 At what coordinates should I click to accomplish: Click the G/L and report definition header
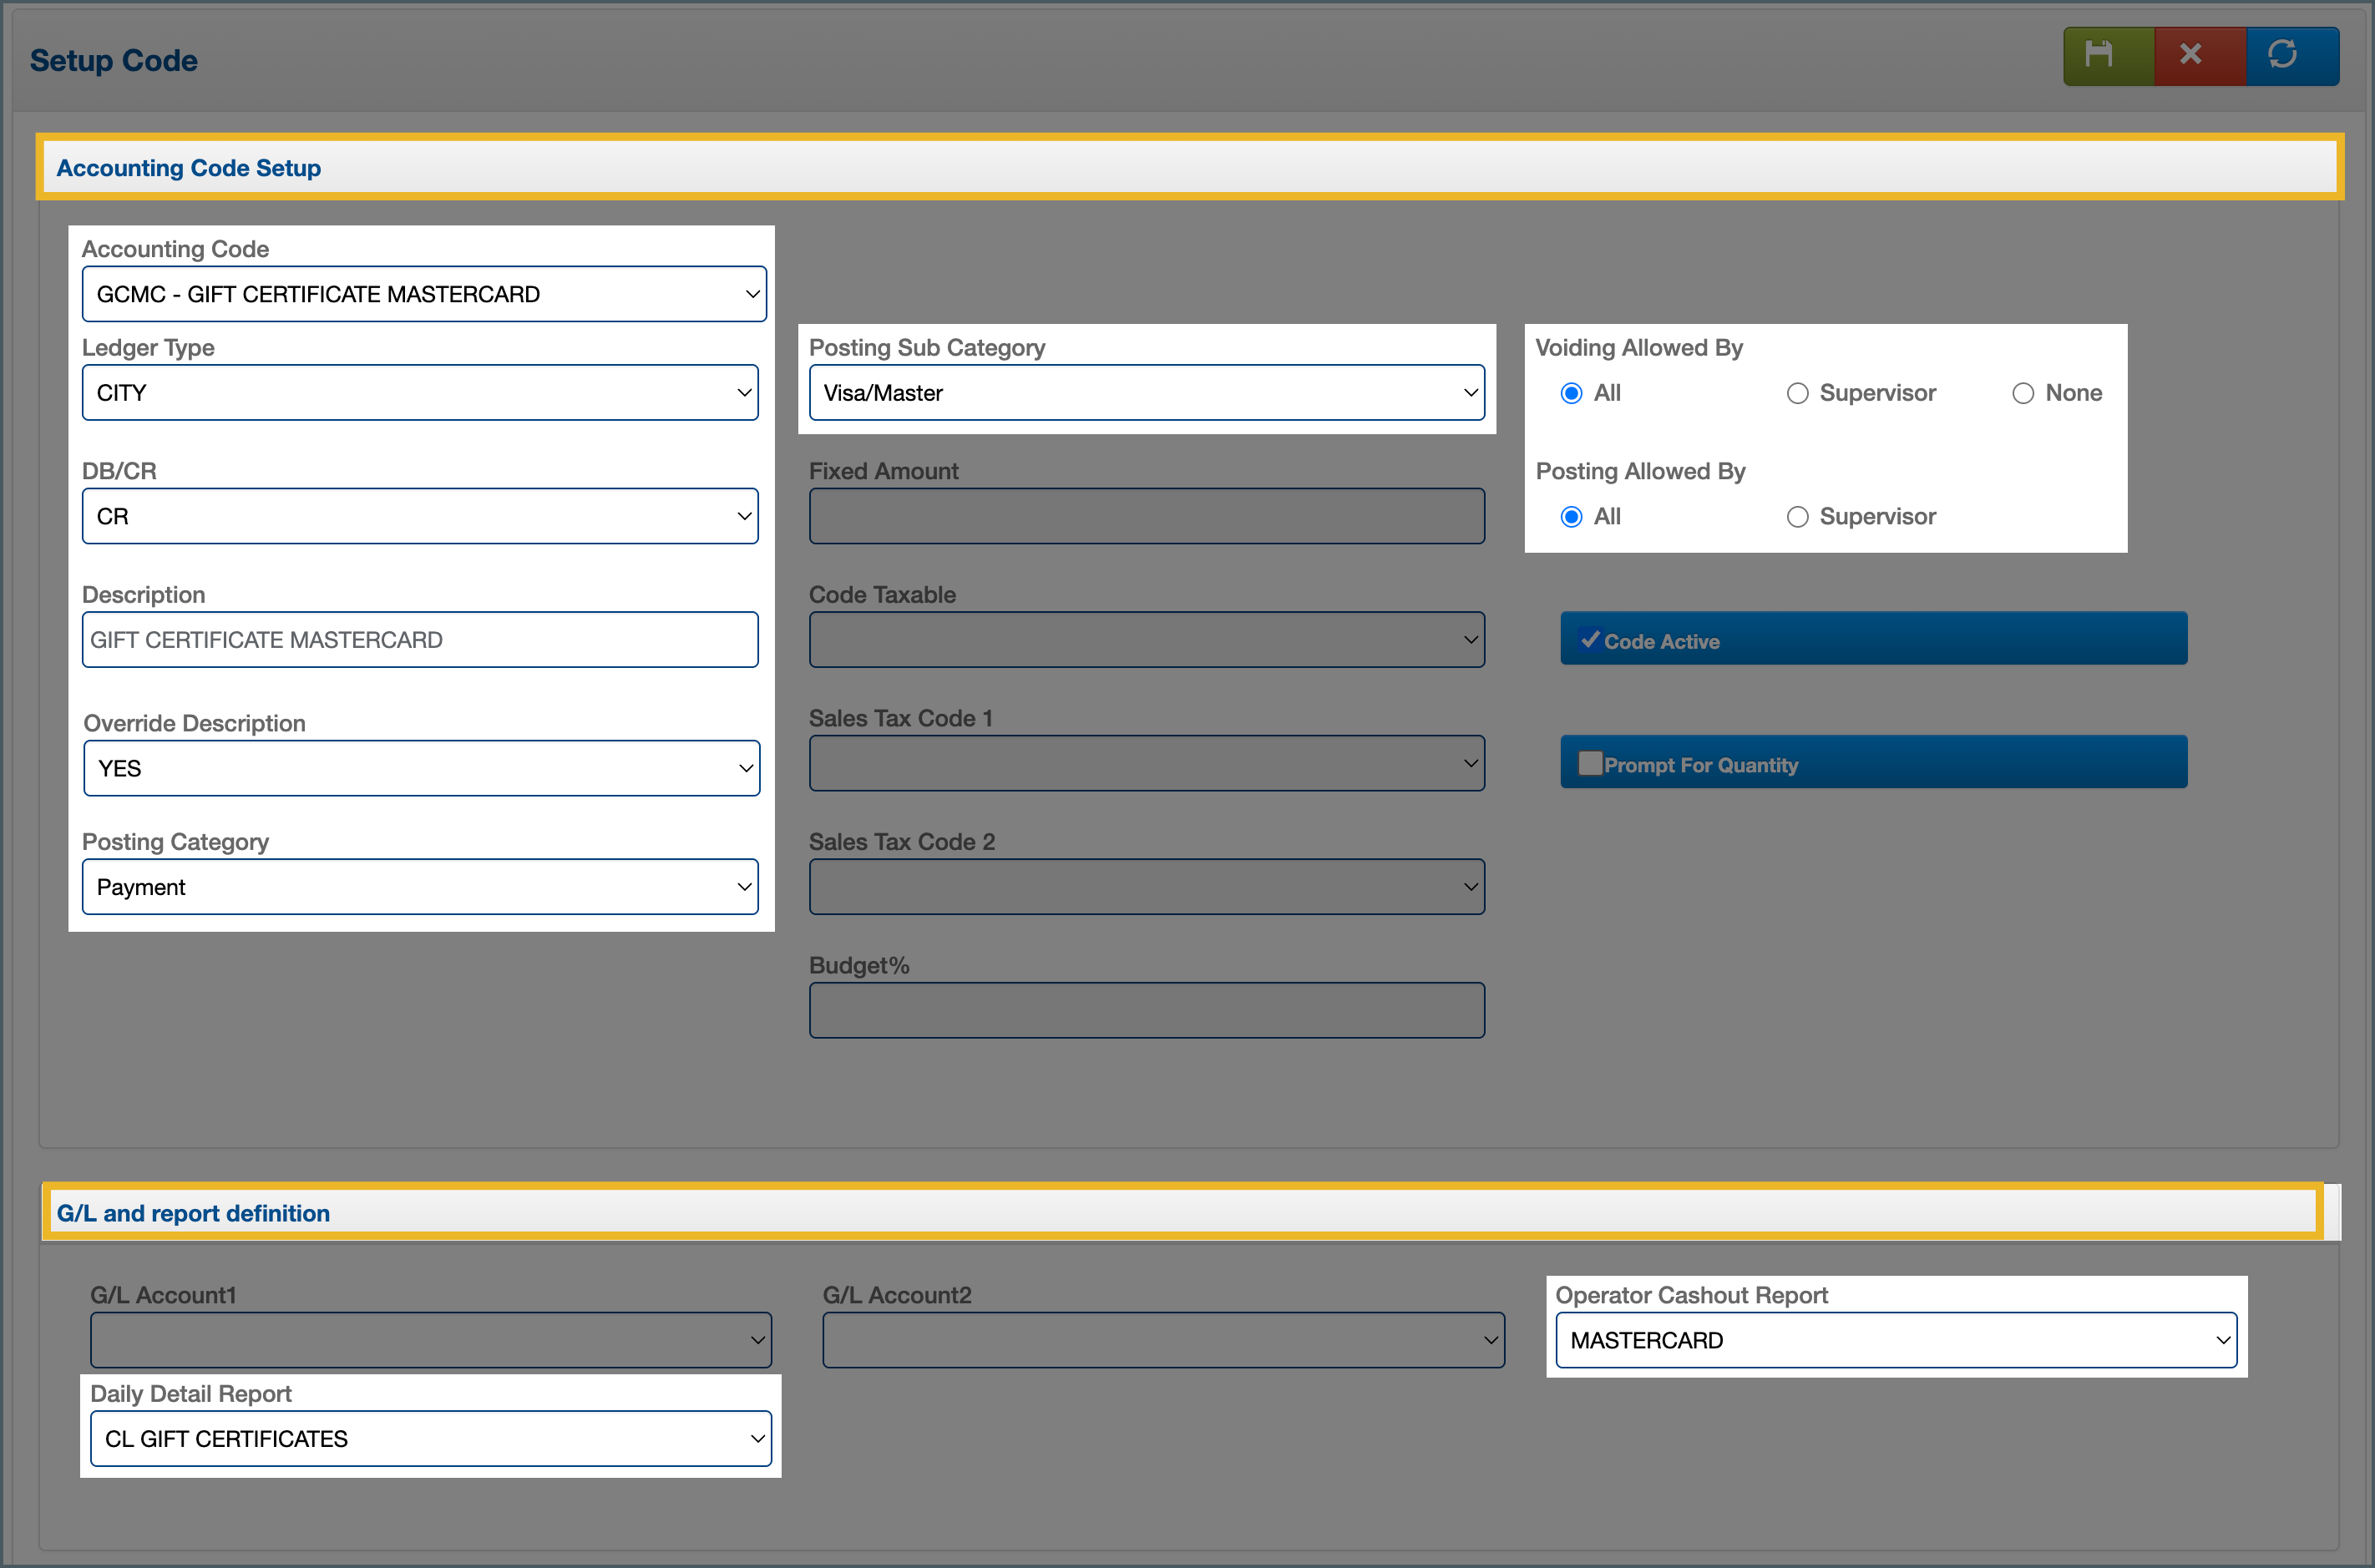tap(193, 1213)
